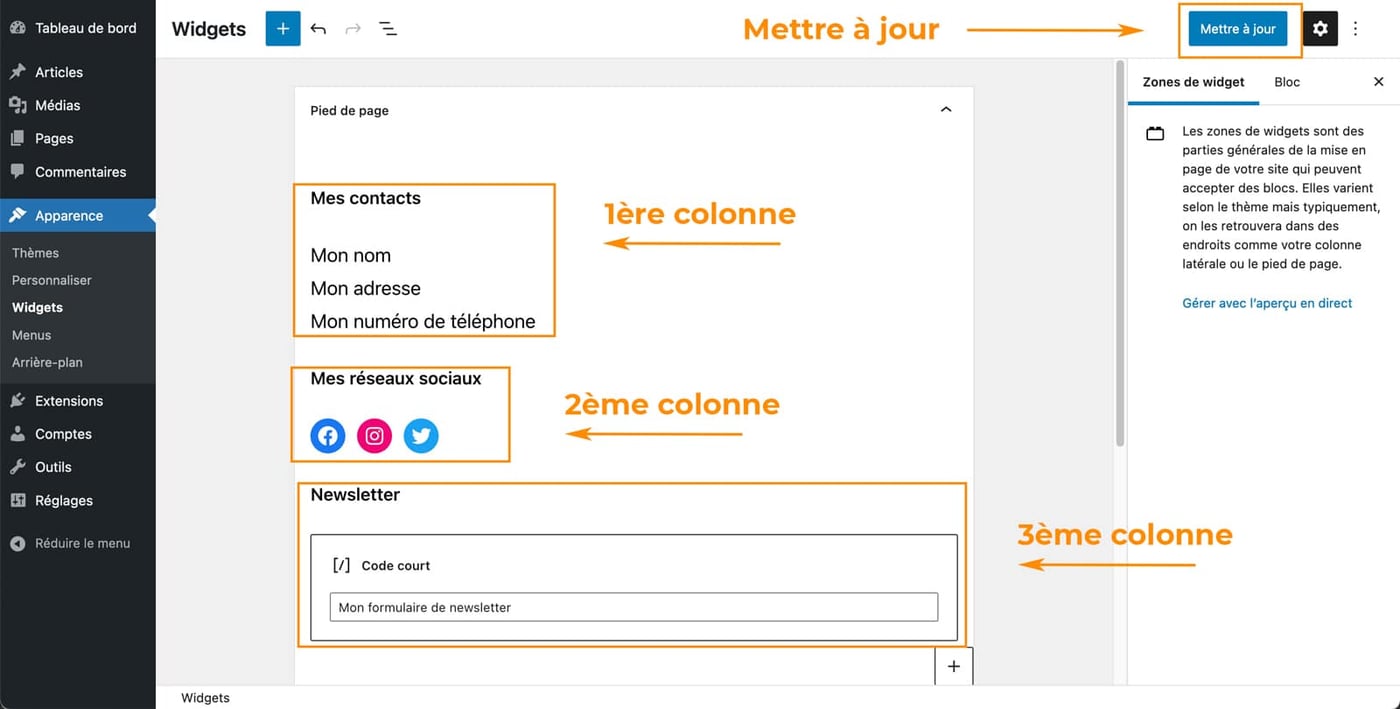The image size is (1400, 709).
Task: Toggle "Réduire le menu" to collapse the sidebar
Action: 70,543
